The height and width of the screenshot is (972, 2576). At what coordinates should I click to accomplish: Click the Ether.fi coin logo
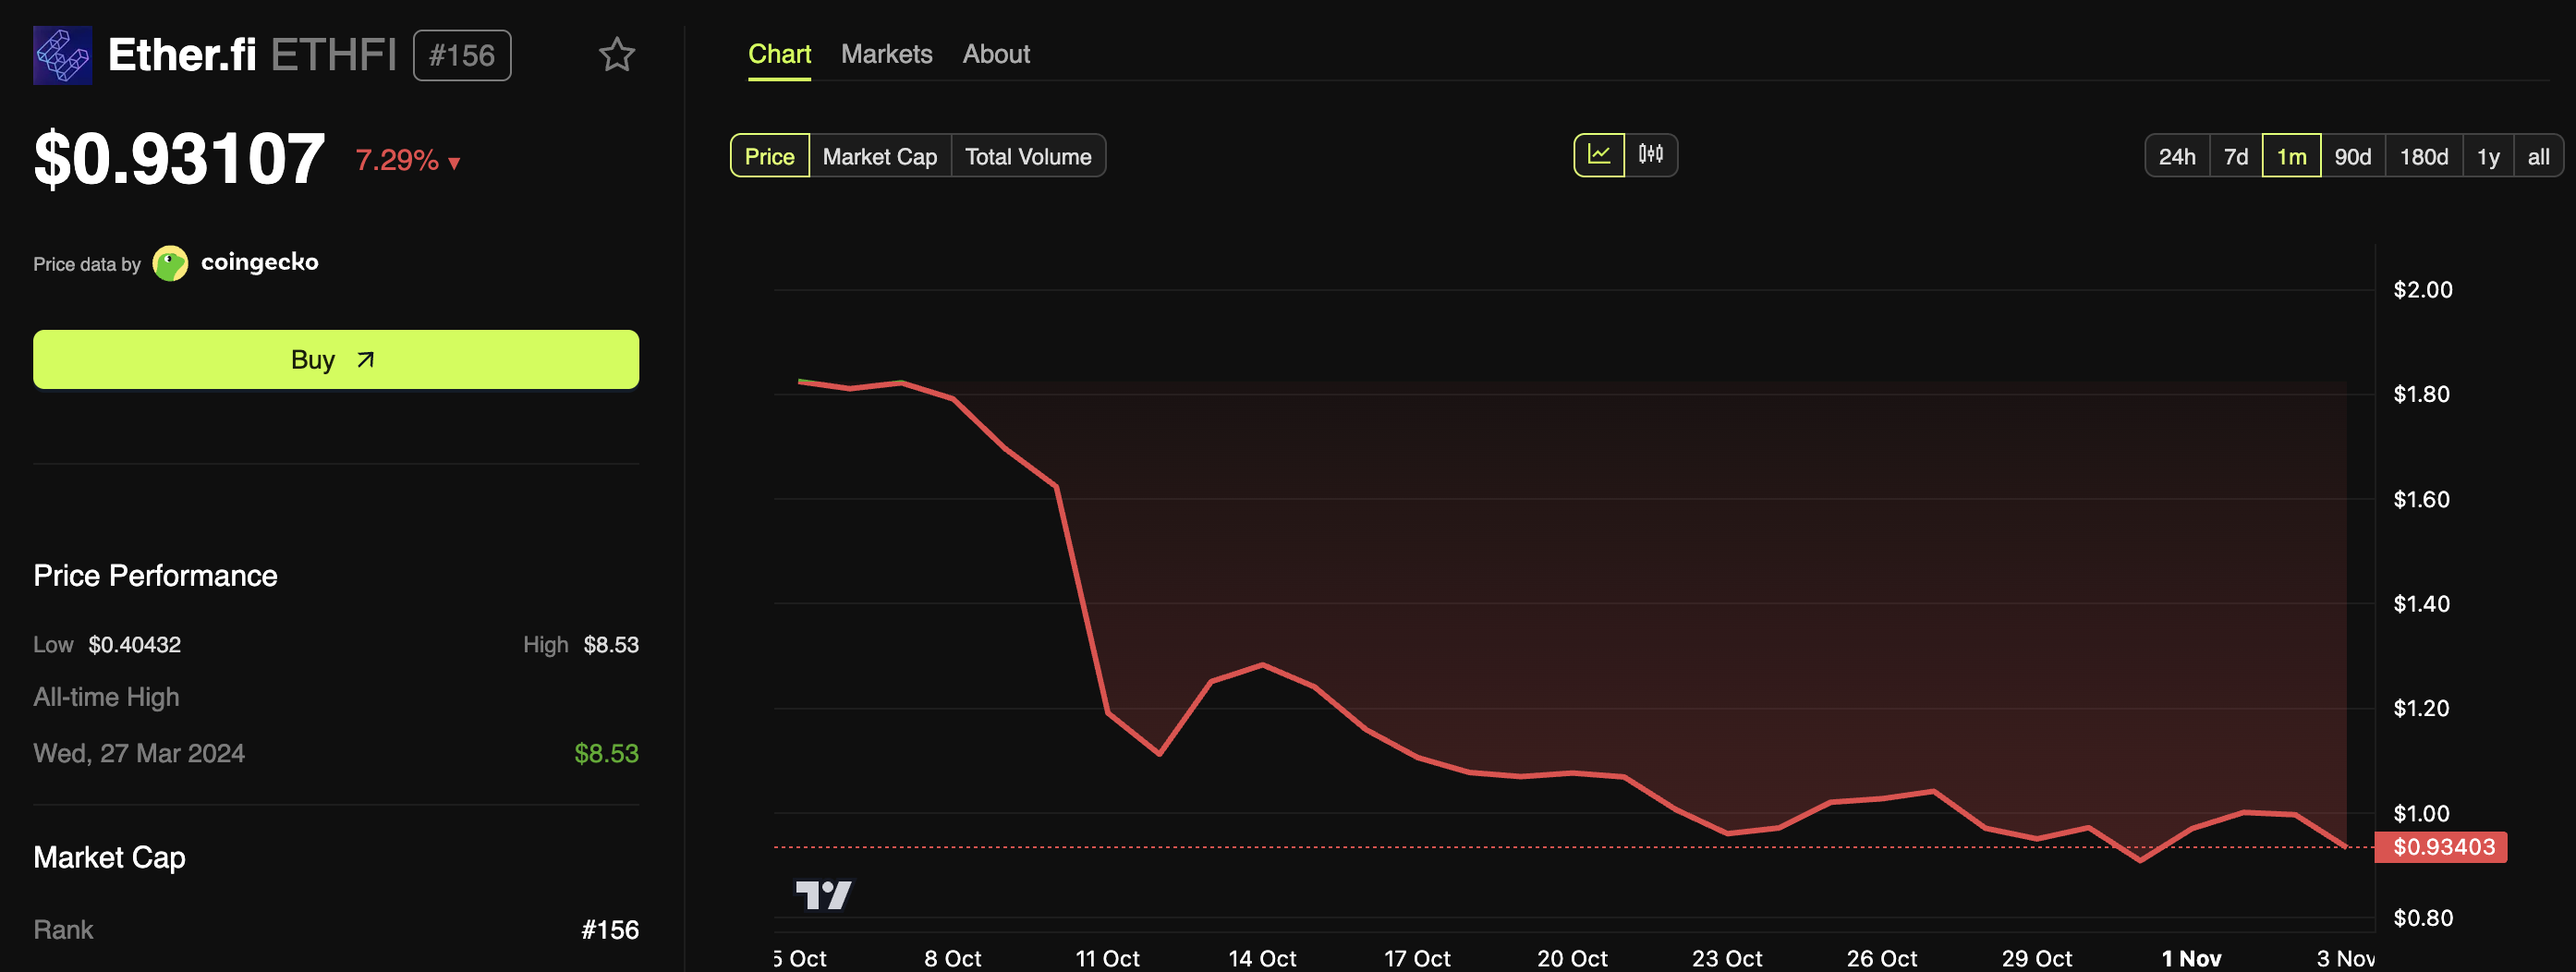63,55
